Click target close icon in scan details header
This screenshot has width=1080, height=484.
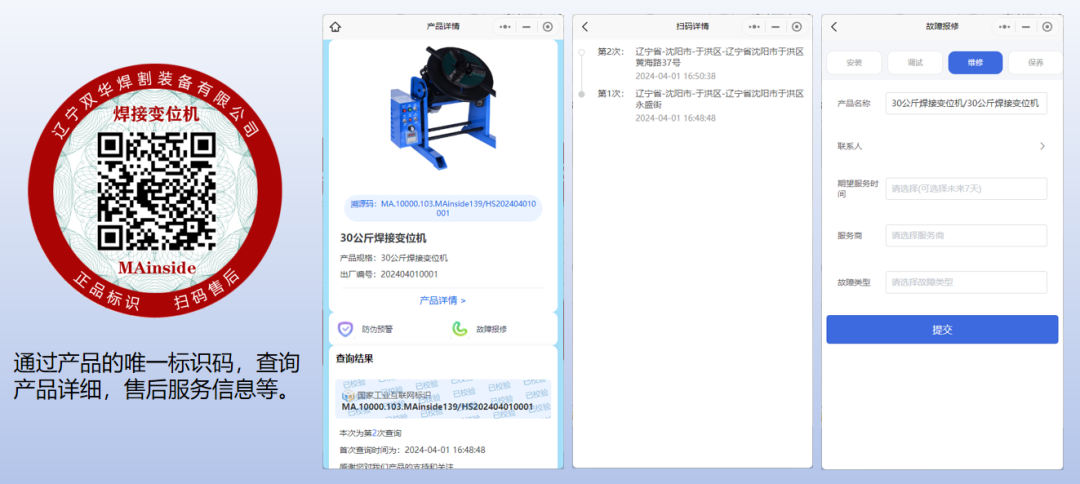tap(797, 27)
